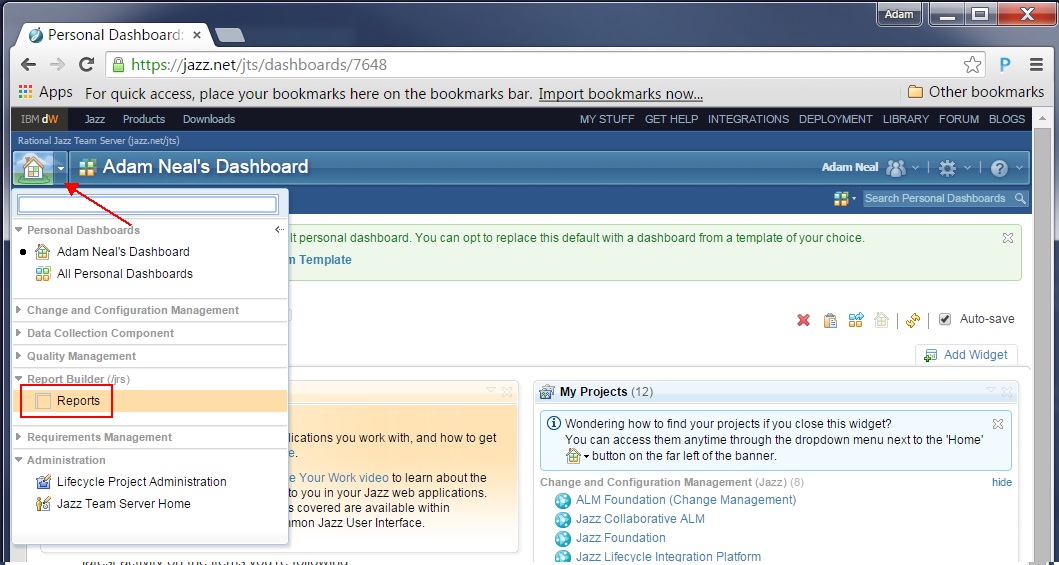Image resolution: width=1059 pixels, height=565 pixels.
Task: Open the Jazz Lifecycle Integration Platform project
Action: [x=668, y=557]
